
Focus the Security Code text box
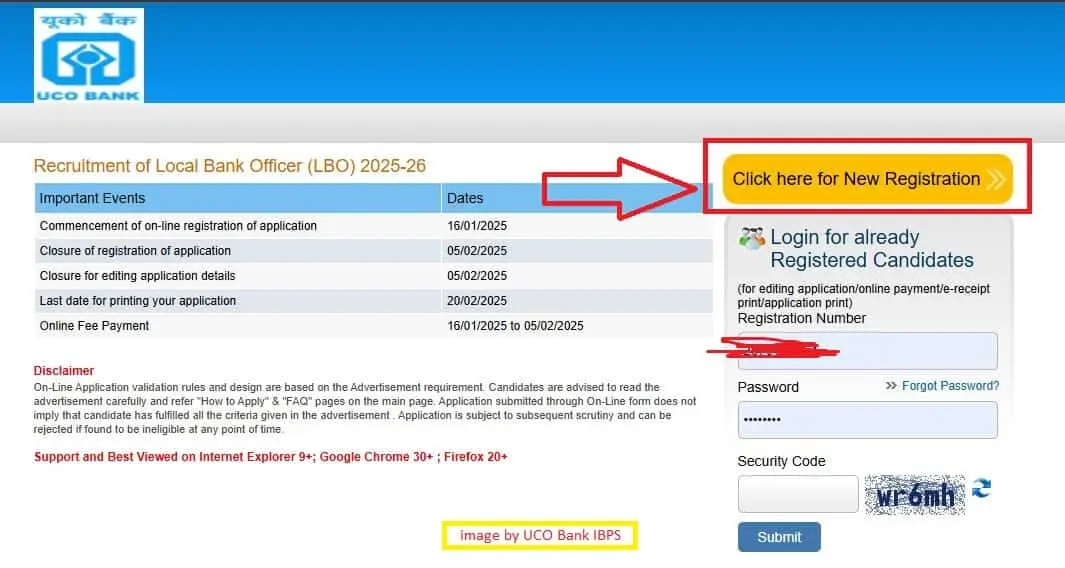798,494
